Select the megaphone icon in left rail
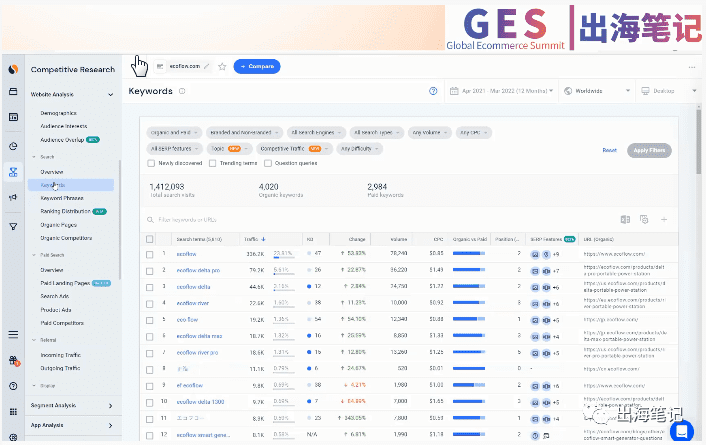The height and width of the screenshot is (445, 706). pyautogui.click(x=13, y=197)
